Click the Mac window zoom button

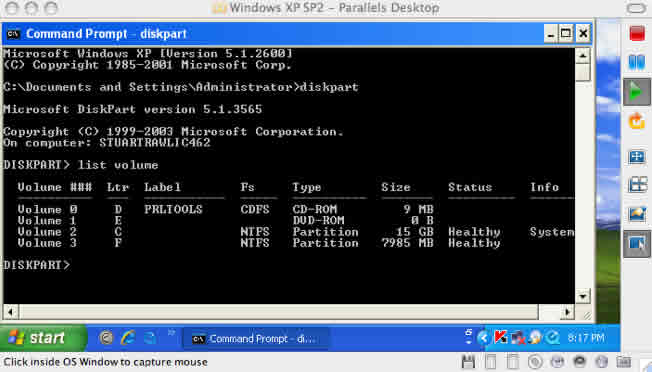pos(51,8)
